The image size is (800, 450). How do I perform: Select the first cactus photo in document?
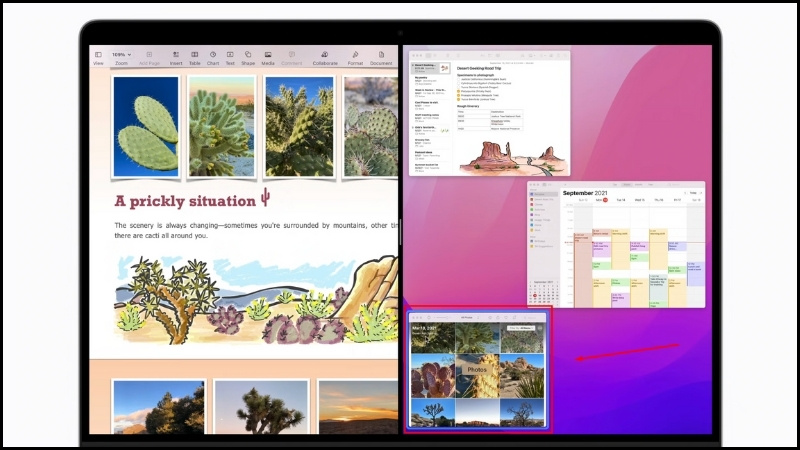(146, 127)
